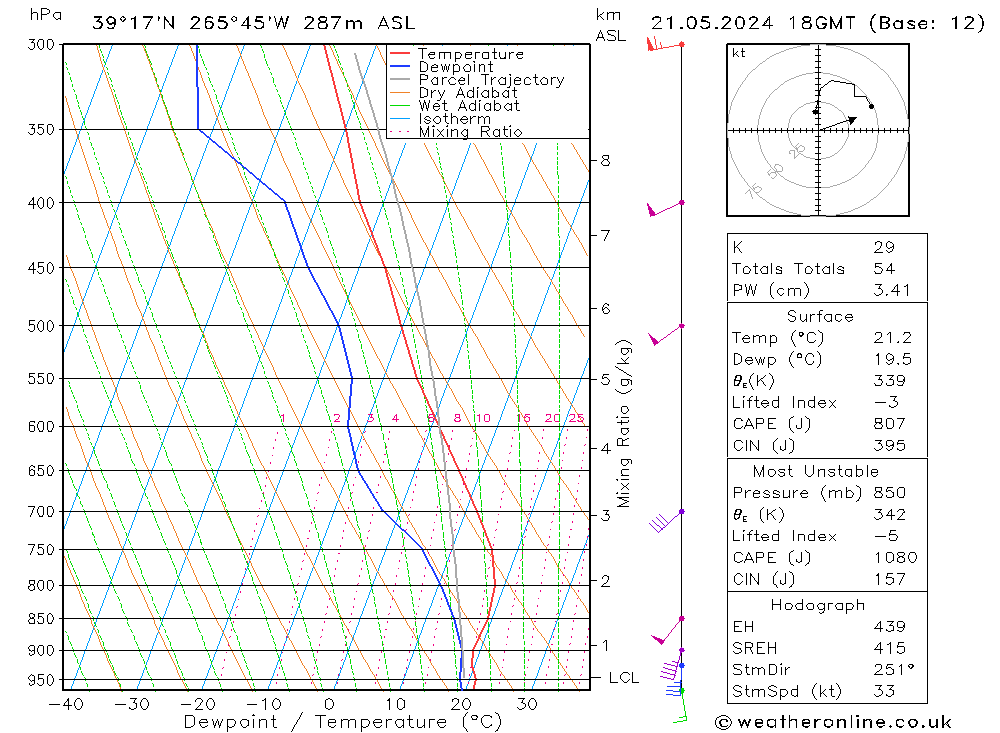Click the K index value 29

(884, 247)
